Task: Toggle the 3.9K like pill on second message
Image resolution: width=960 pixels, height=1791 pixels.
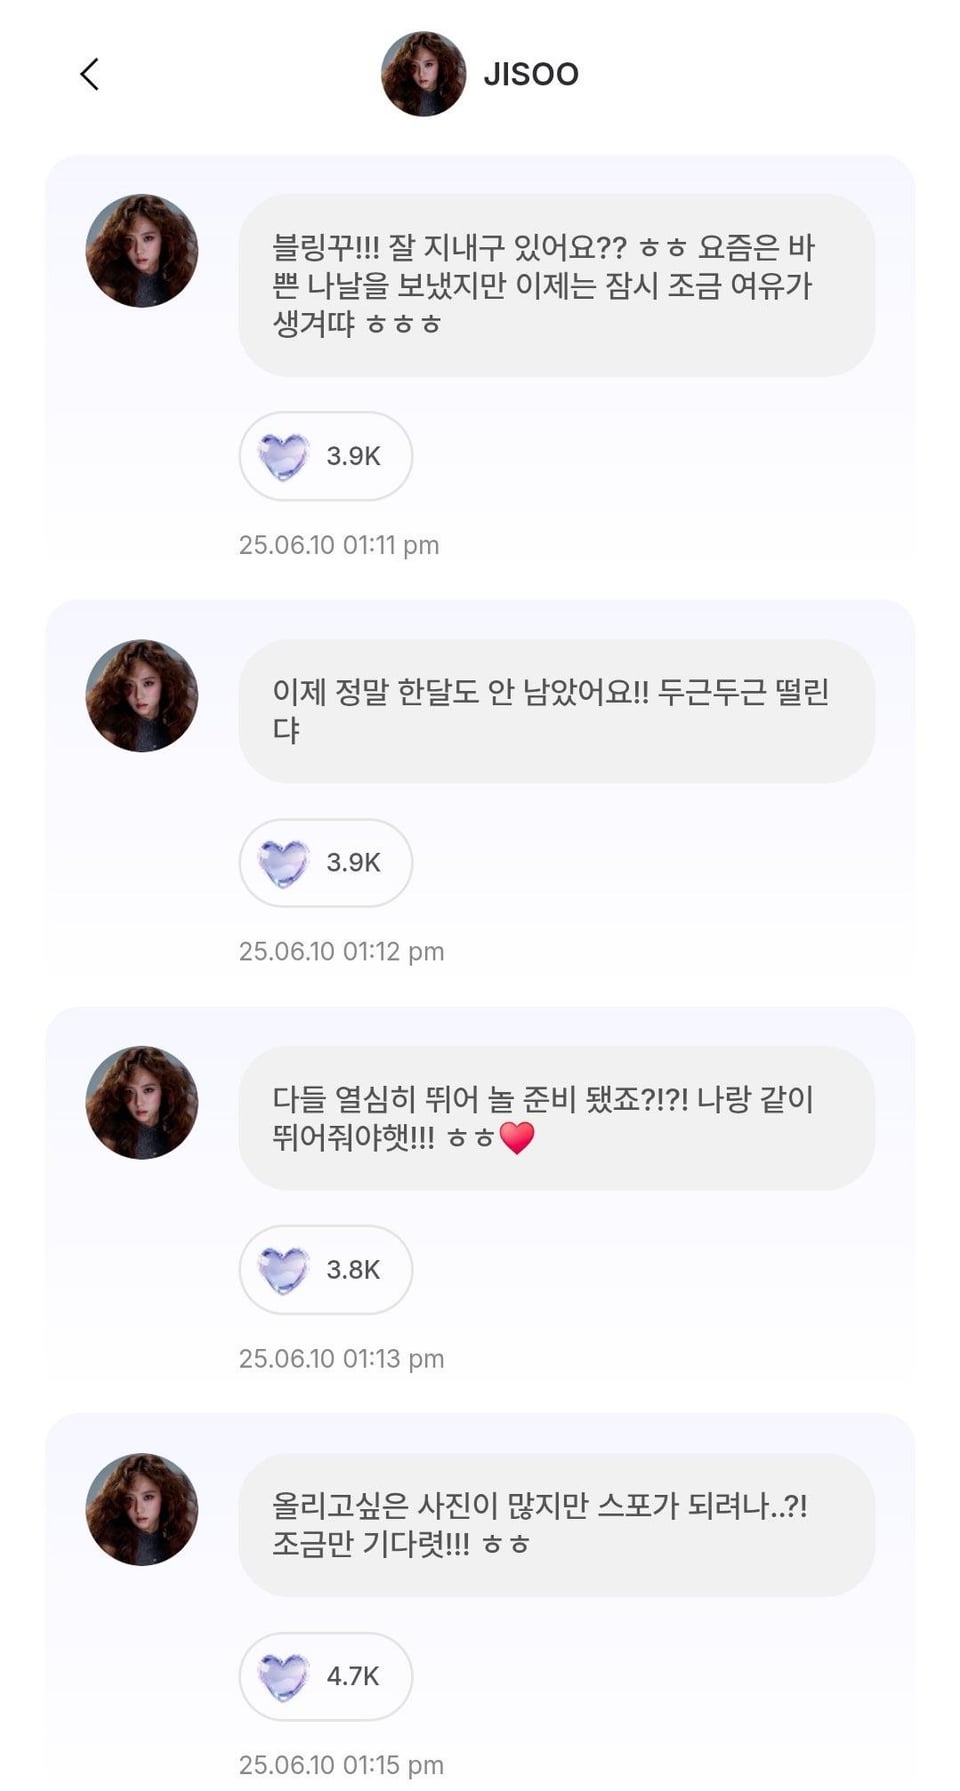Action: [326, 863]
